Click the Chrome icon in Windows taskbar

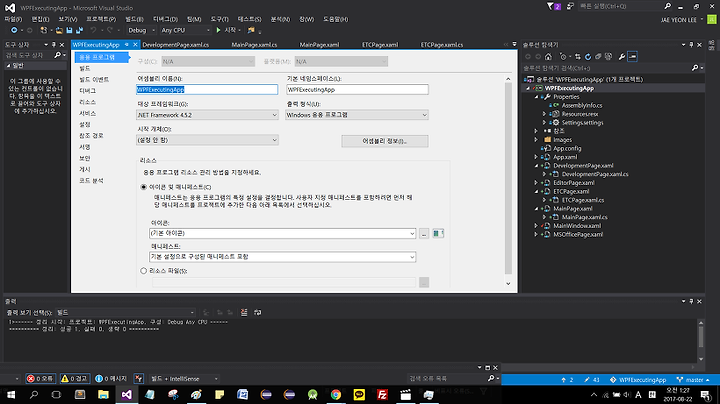pos(336,394)
